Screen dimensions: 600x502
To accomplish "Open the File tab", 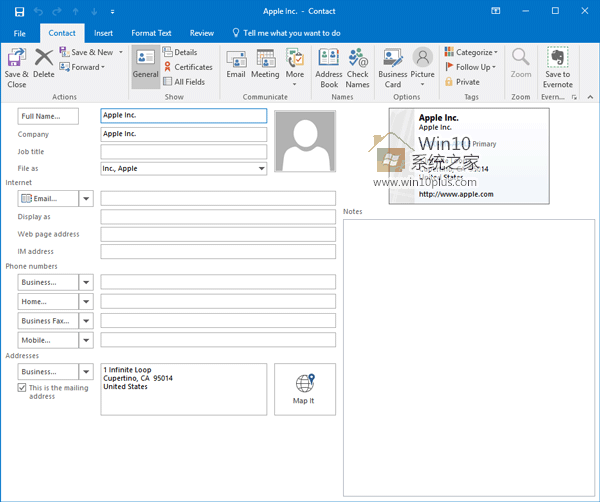I will click(20, 33).
